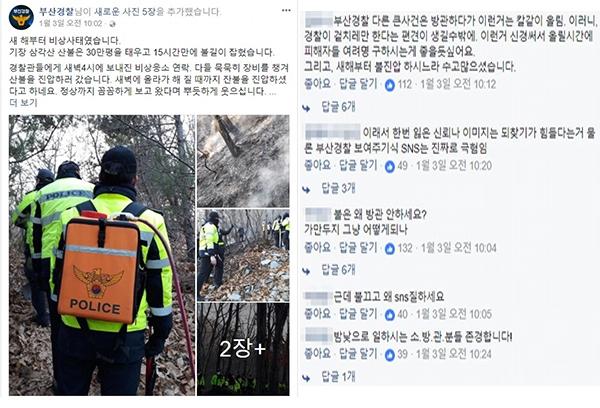Open the smoky hillside photo thumbnail

(243, 161)
